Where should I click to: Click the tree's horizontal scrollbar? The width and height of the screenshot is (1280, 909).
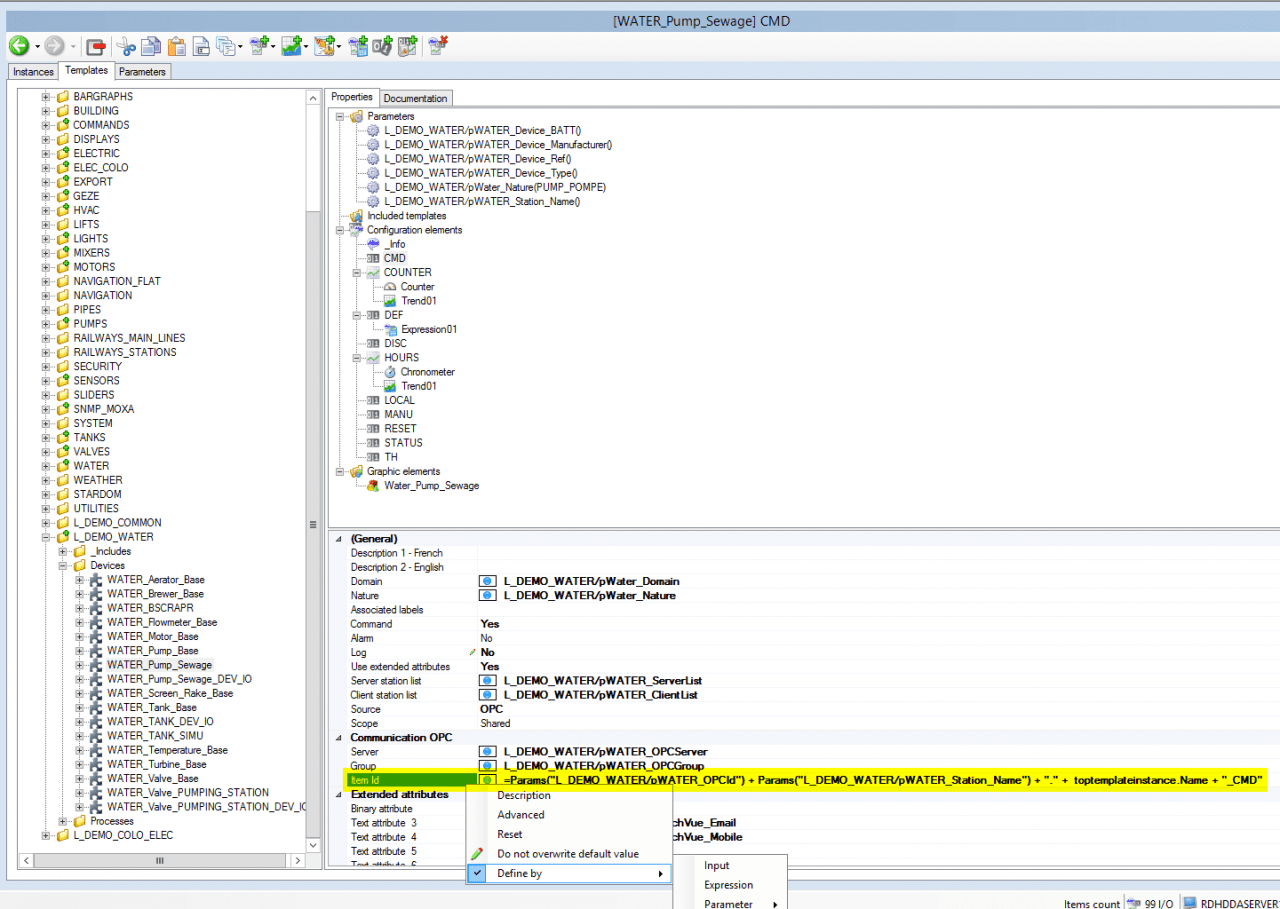(160, 860)
